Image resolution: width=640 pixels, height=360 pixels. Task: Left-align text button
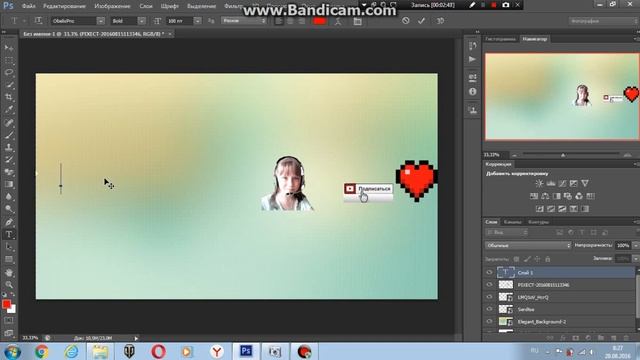(279, 21)
